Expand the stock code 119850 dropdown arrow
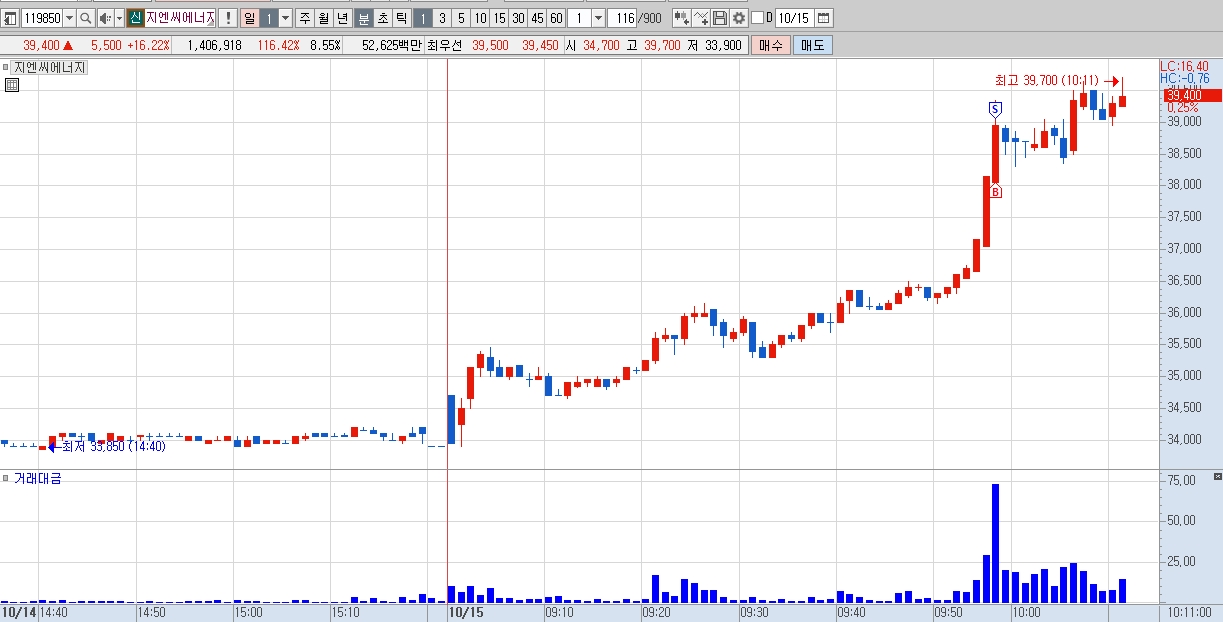 [x=69, y=18]
